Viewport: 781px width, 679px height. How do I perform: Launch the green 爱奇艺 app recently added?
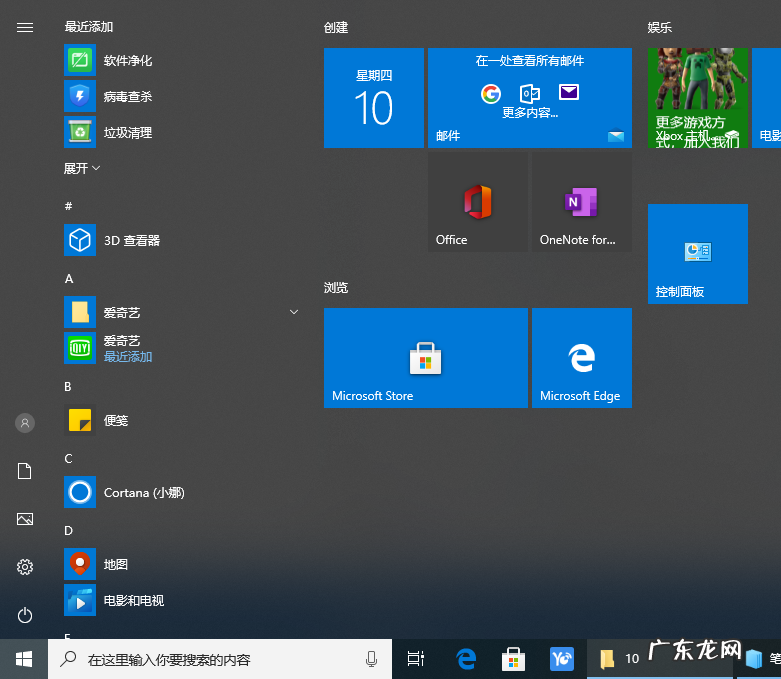(183, 348)
